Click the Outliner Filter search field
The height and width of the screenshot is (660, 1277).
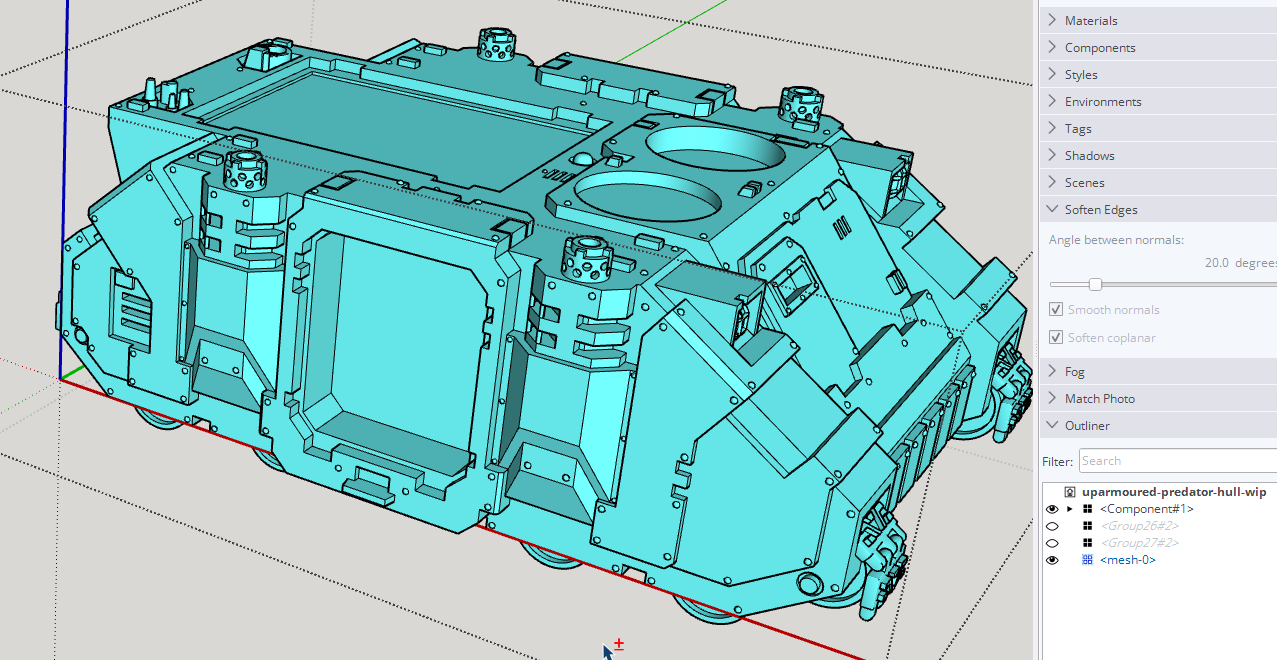[x=1176, y=461]
